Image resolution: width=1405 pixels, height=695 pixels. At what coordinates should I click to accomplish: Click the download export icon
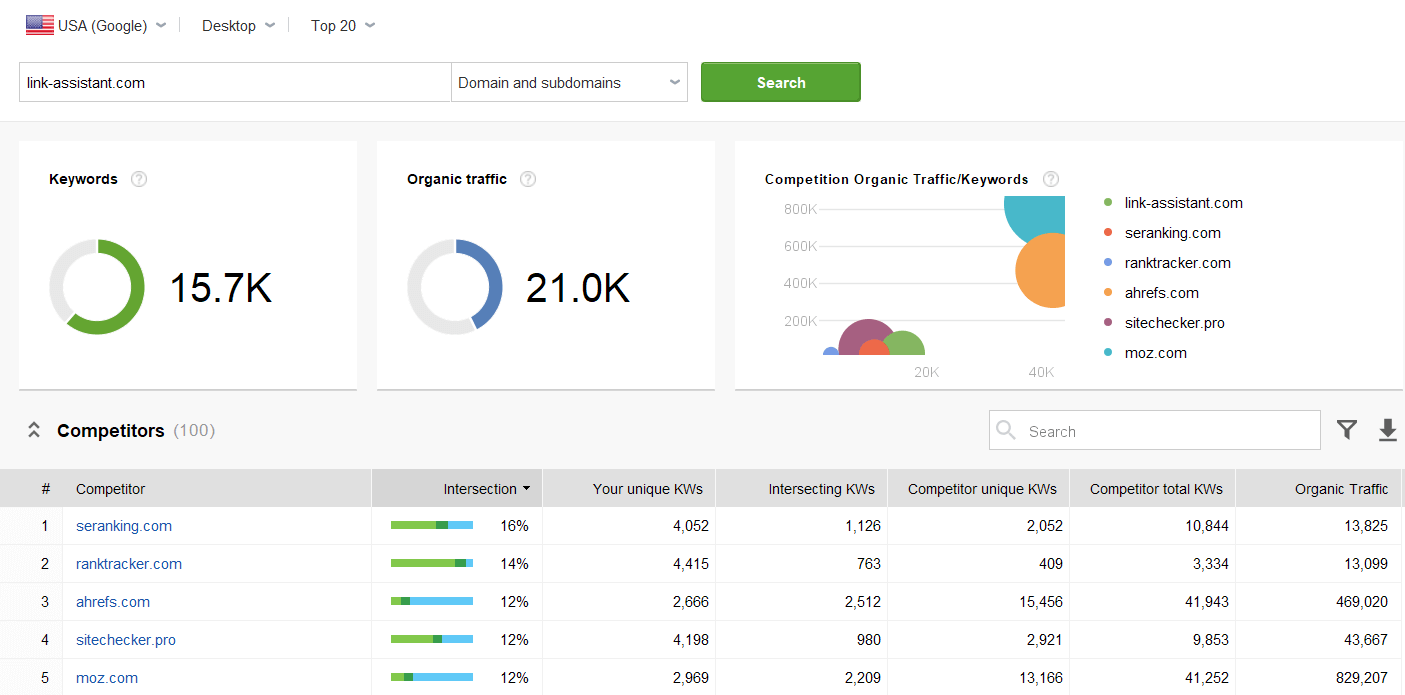pos(1387,430)
